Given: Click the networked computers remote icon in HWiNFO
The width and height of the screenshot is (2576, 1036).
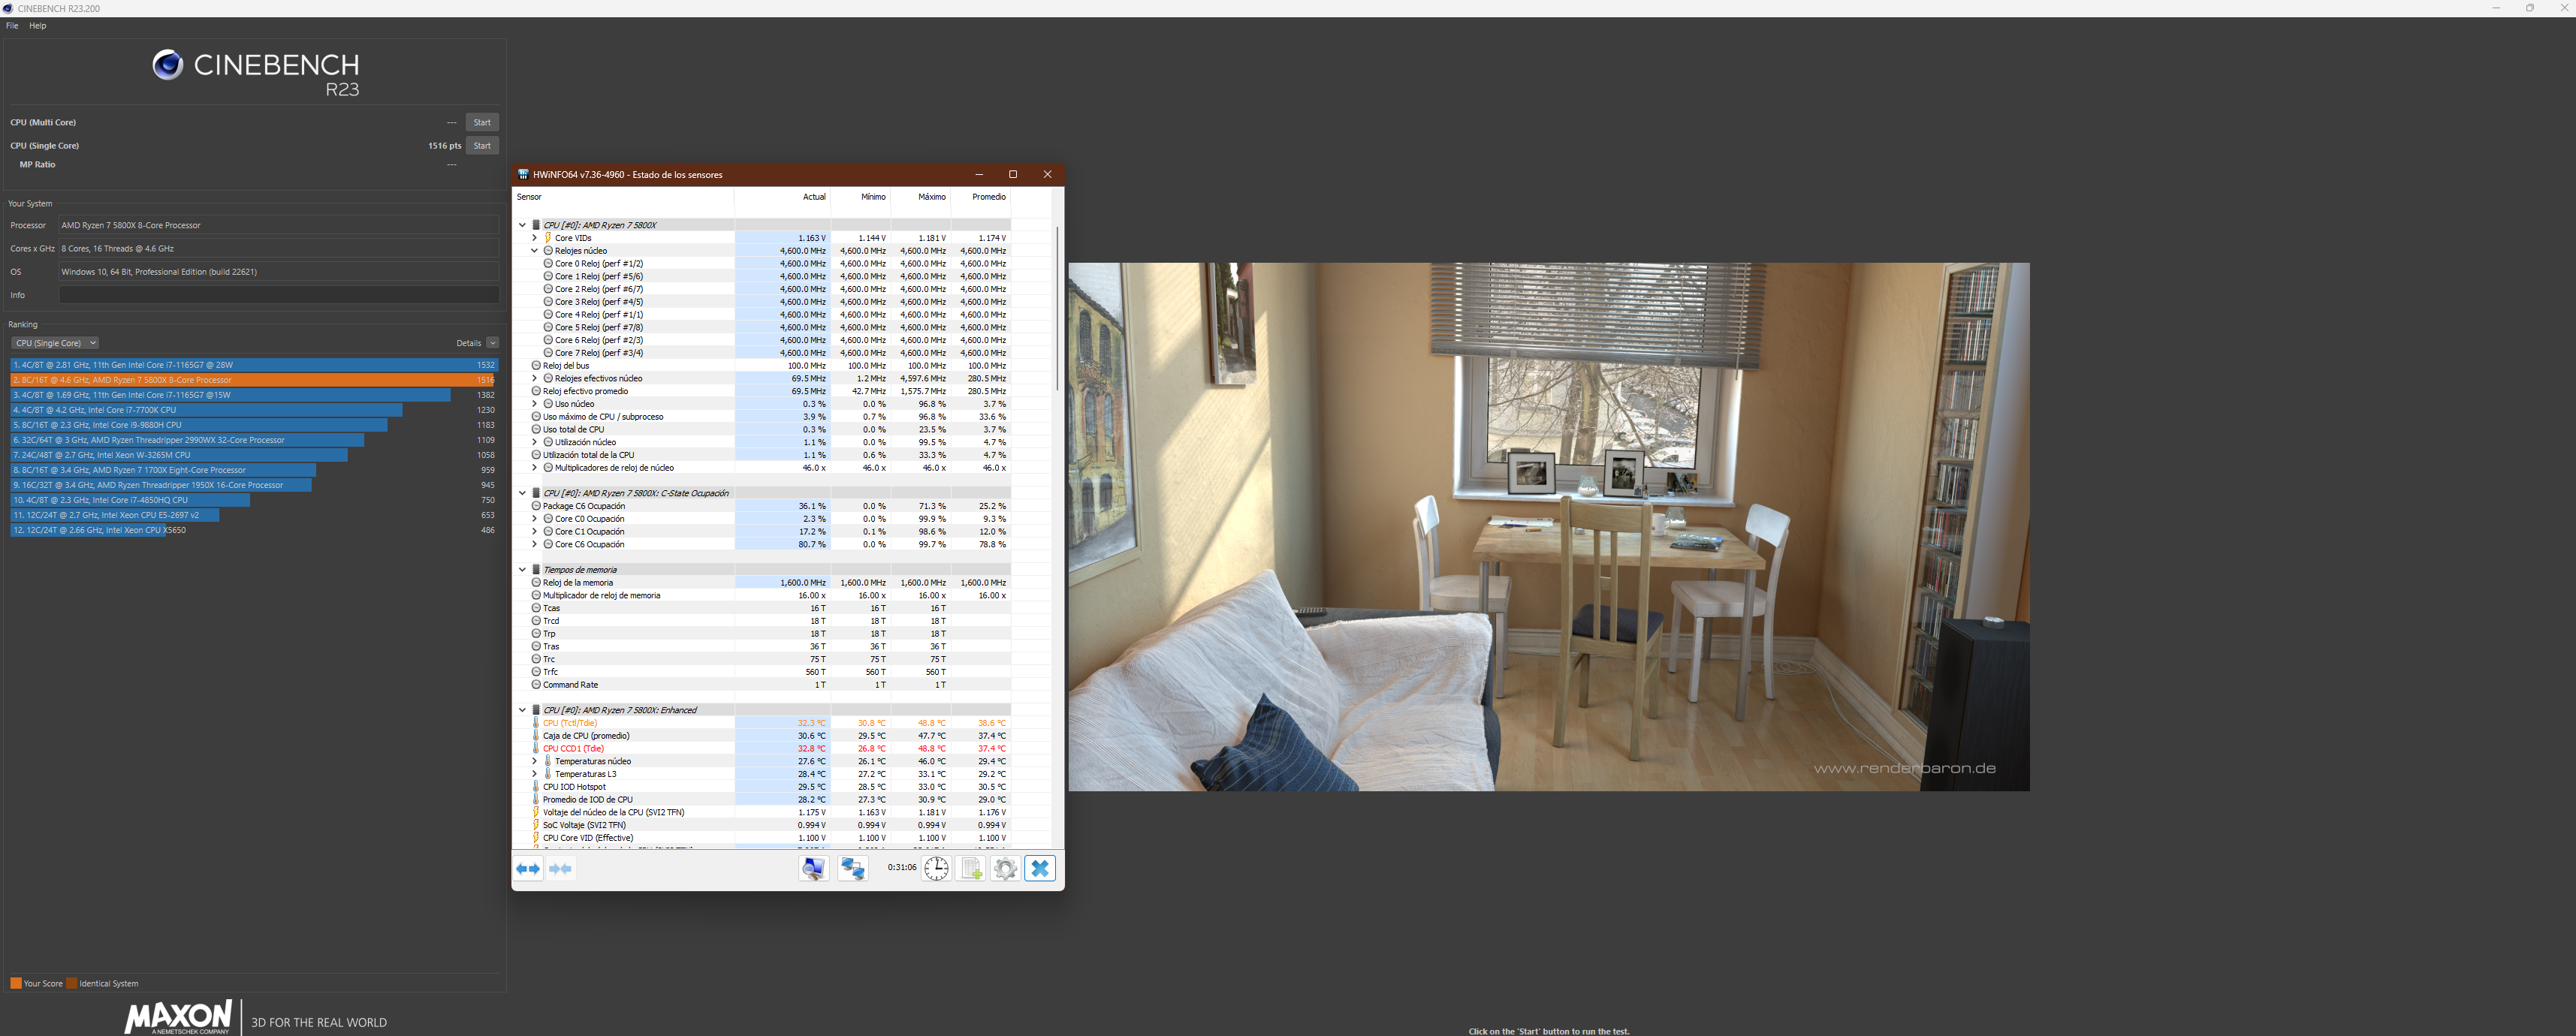Looking at the screenshot, I should 852,869.
